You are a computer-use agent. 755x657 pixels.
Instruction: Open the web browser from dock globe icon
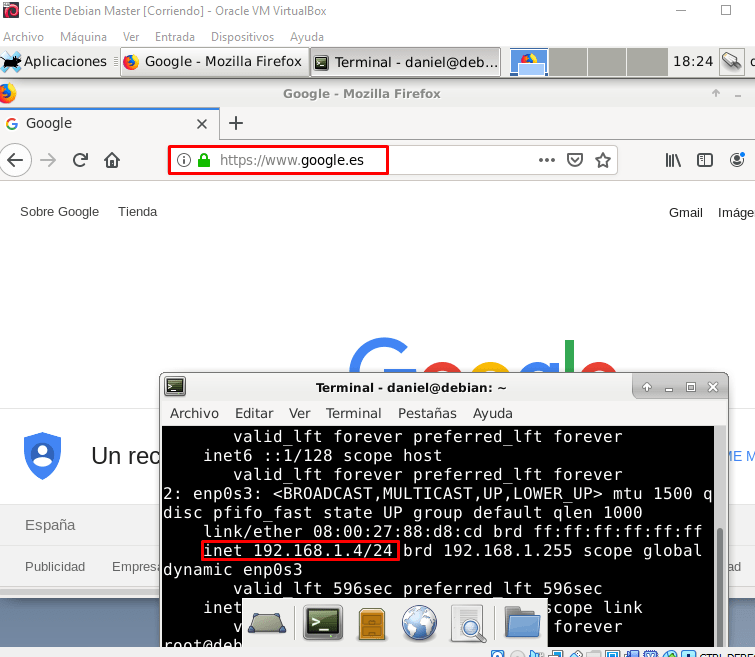click(x=419, y=623)
